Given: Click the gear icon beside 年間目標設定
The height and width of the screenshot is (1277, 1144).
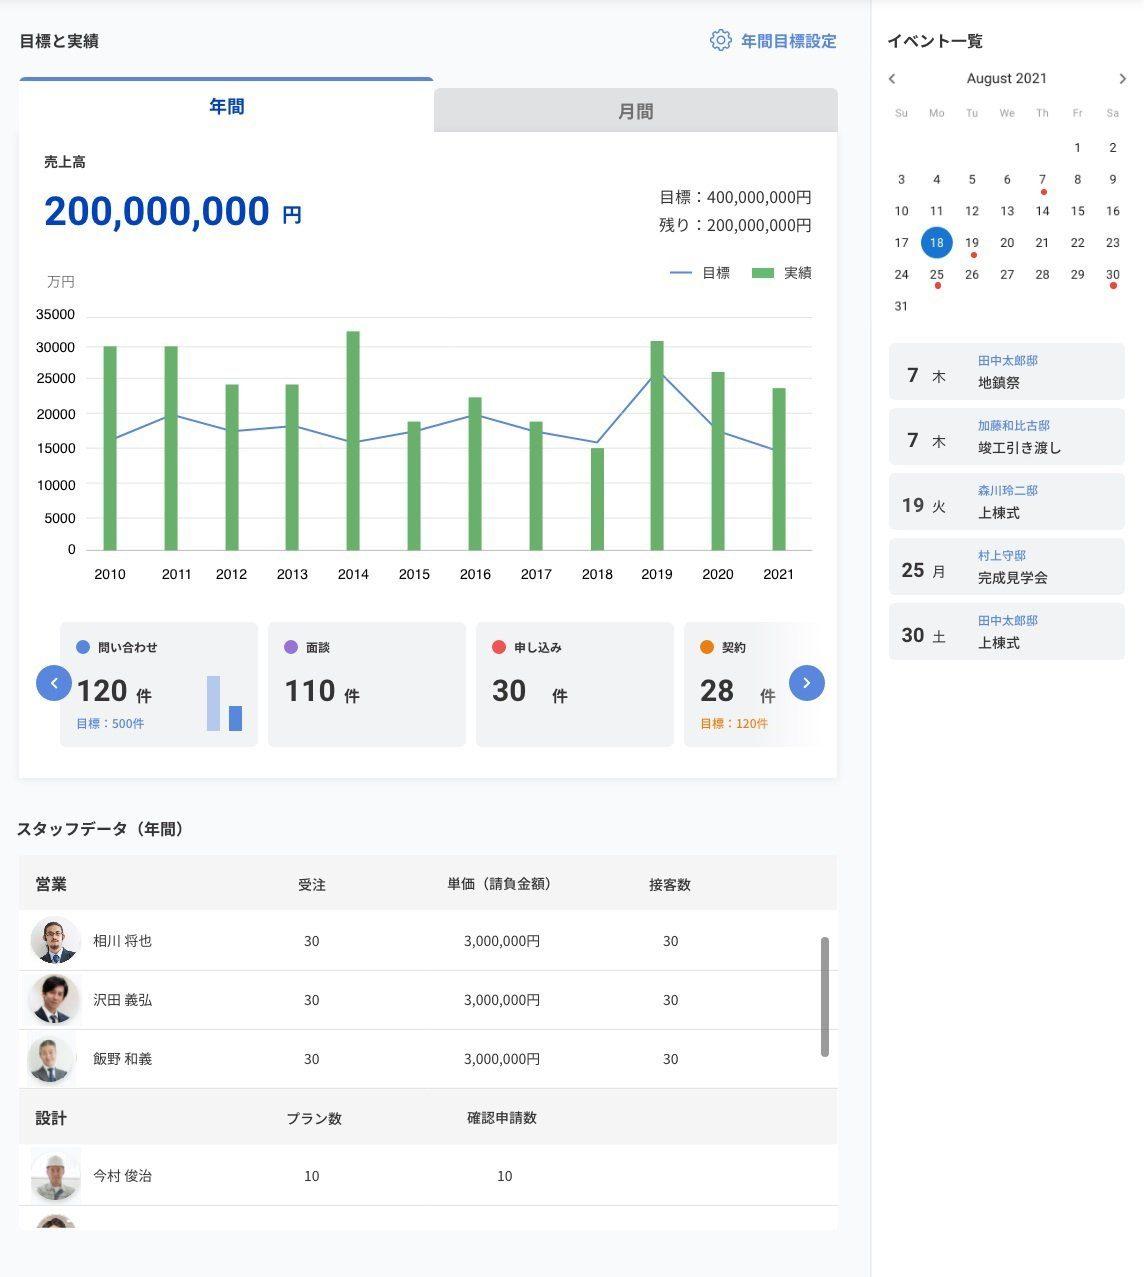Looking at the screenshot, I should (x=720, y=40).
